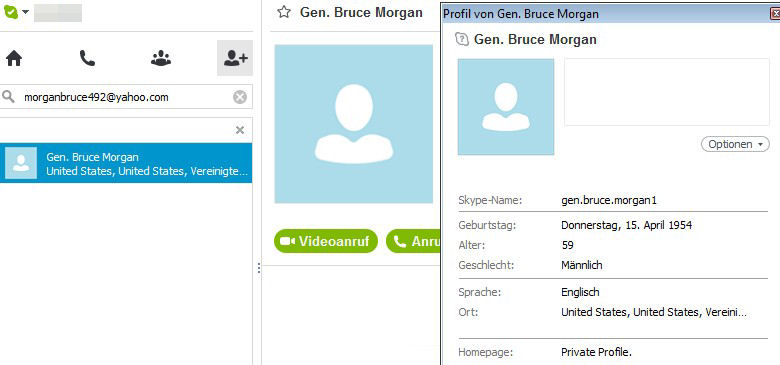Screen dimensions: 780x365
Task: Click the empty mood text box in profile
Action: (667, 92)
